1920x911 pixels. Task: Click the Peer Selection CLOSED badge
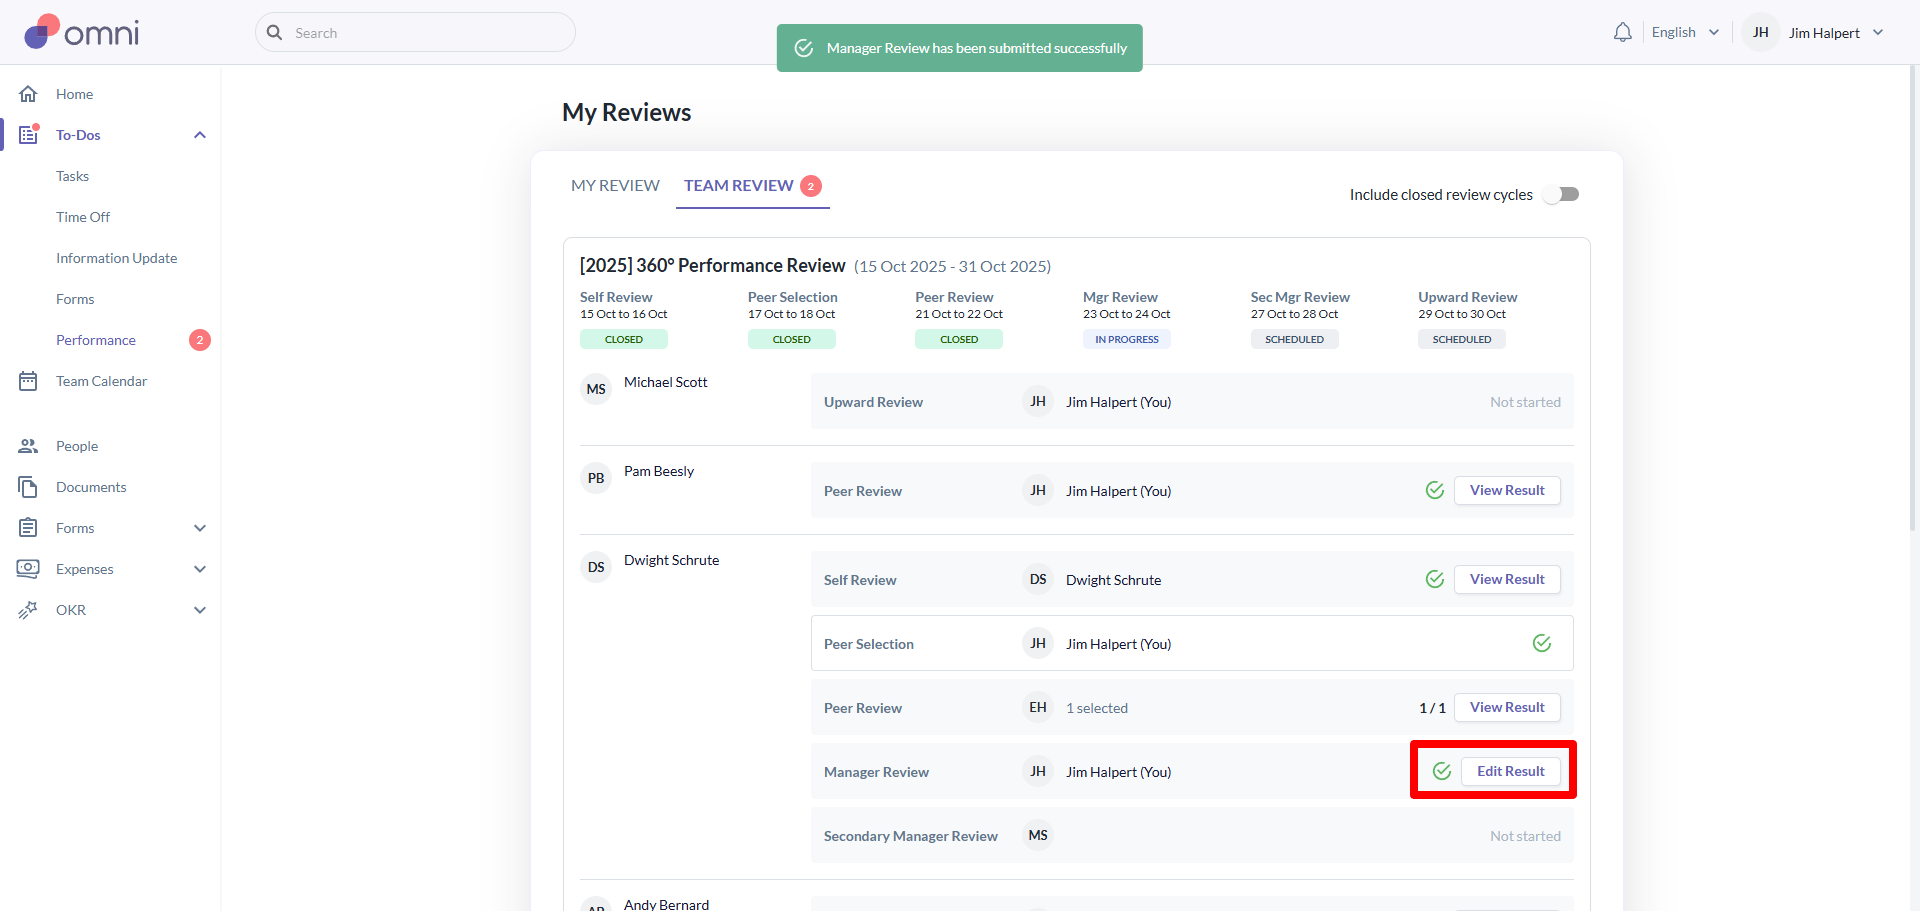[x=791, y=339]
